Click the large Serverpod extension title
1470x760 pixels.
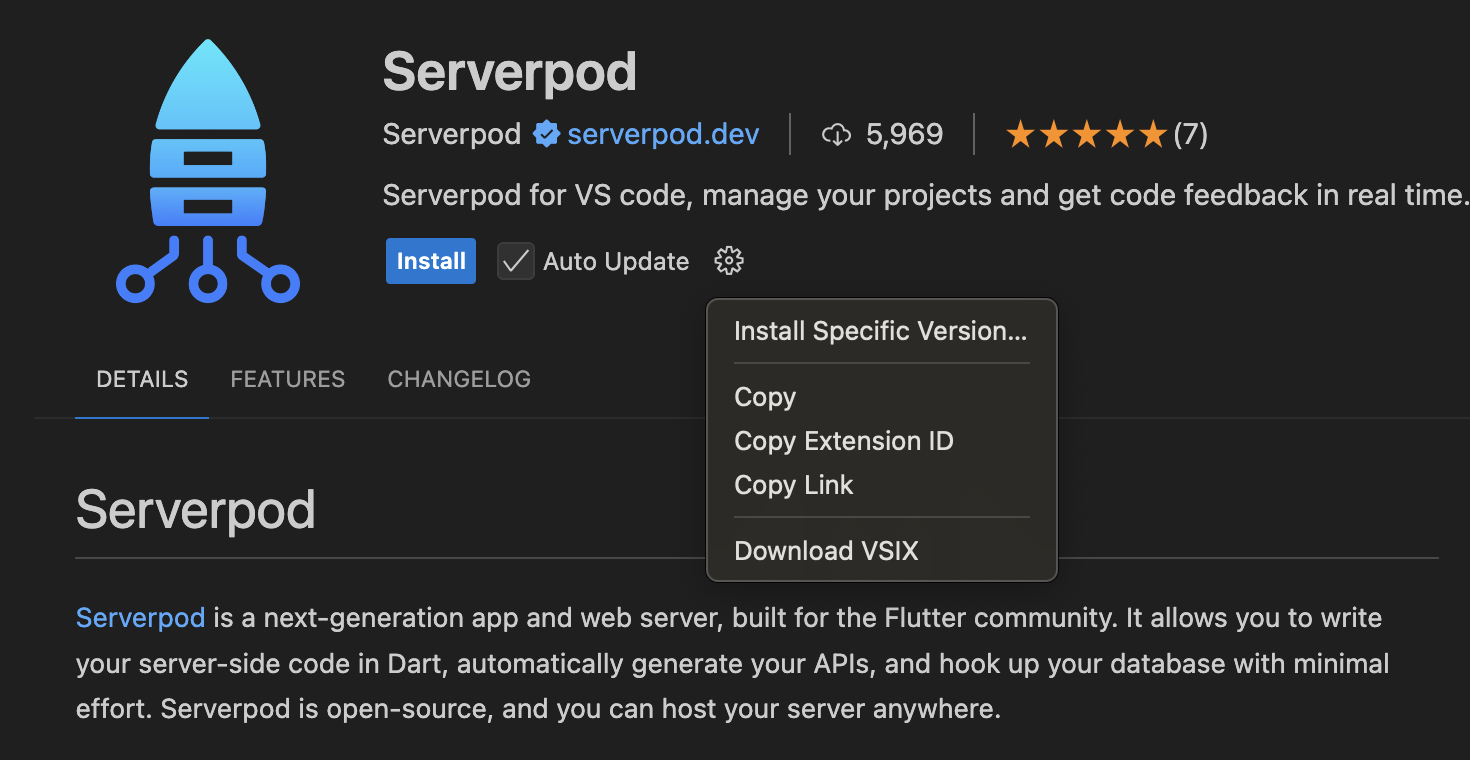509,72
